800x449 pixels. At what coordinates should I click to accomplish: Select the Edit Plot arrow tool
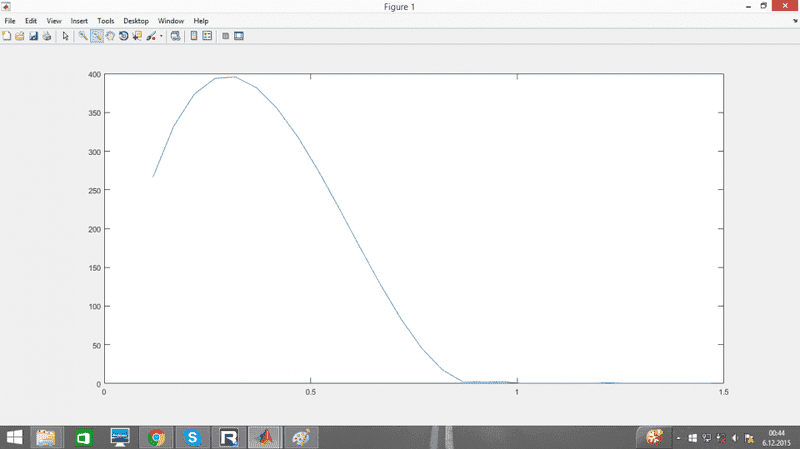(x=65, y=36)
